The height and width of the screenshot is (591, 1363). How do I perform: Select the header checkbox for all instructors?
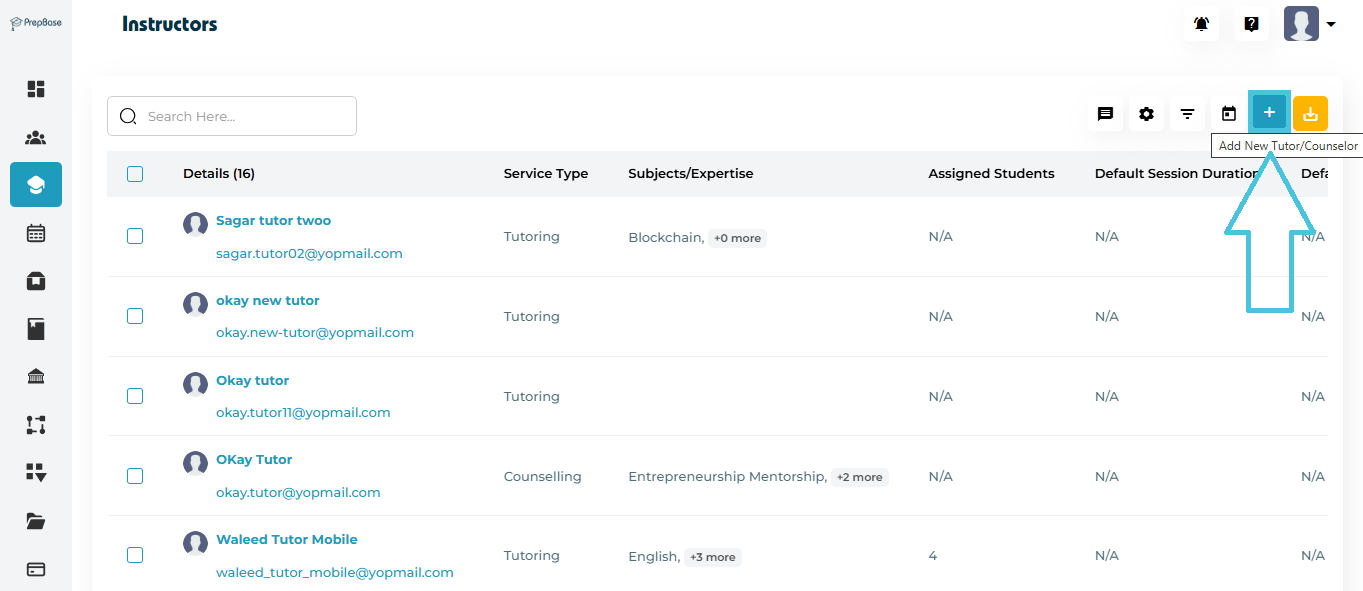(x=135, y=174)
